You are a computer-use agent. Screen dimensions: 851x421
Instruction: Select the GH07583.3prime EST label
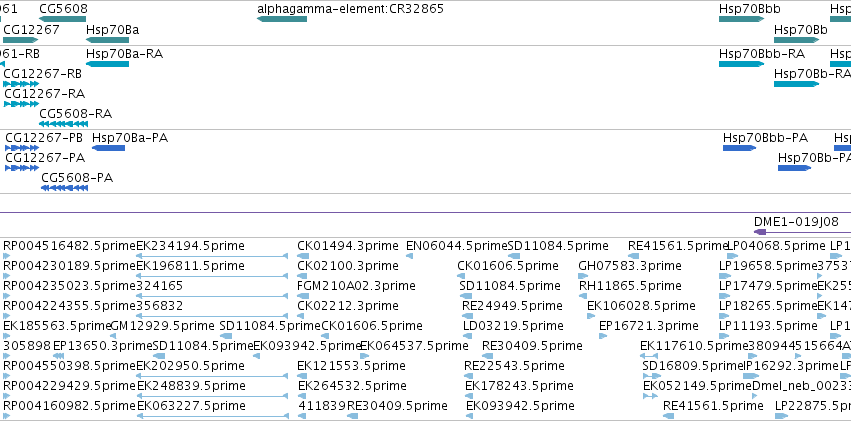click(630, 266)
